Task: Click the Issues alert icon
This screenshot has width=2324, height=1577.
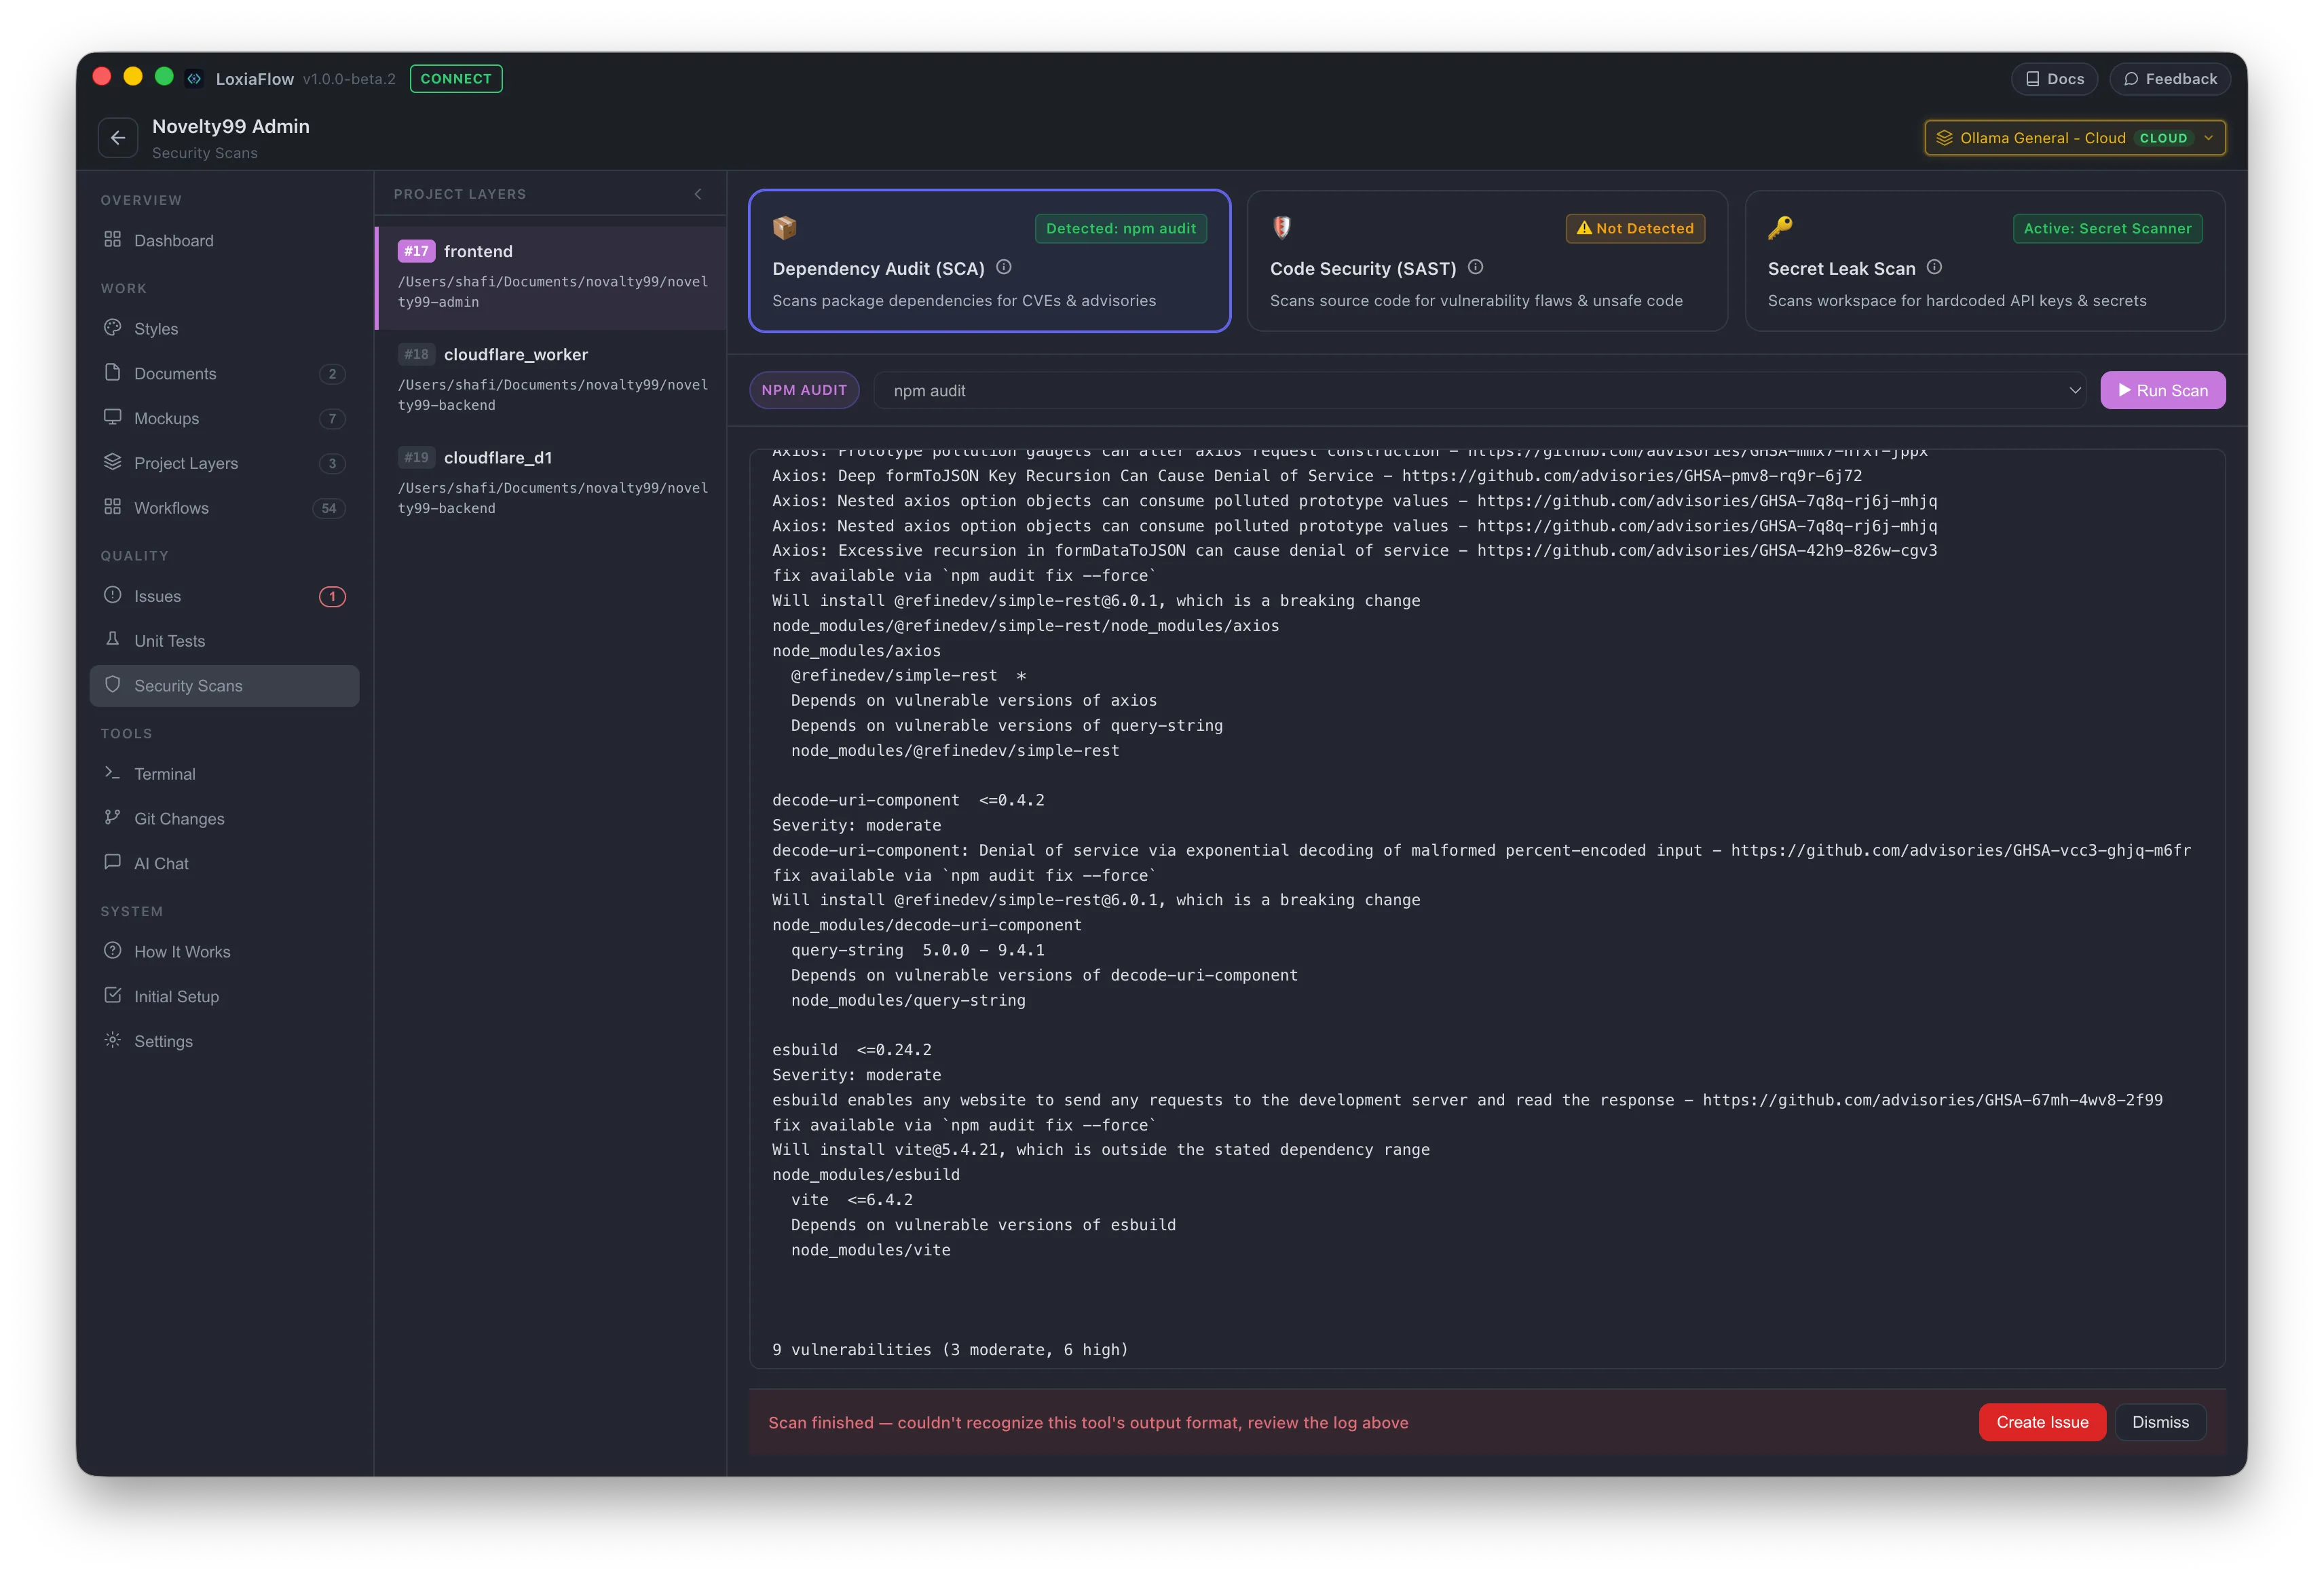Action: coord(113,595)
